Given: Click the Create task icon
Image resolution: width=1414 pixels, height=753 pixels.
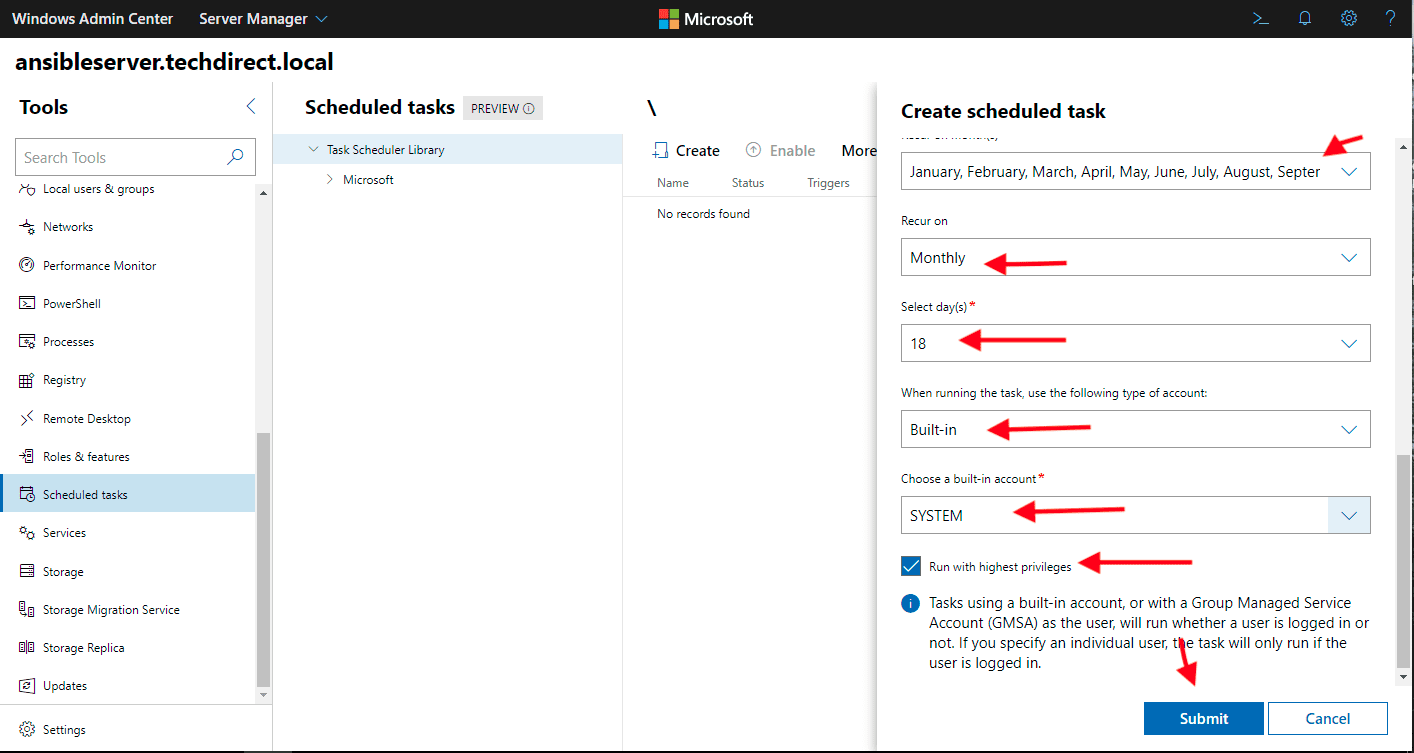Looking at the screenshot, I should pyautogui.click(x=660, y=151).
